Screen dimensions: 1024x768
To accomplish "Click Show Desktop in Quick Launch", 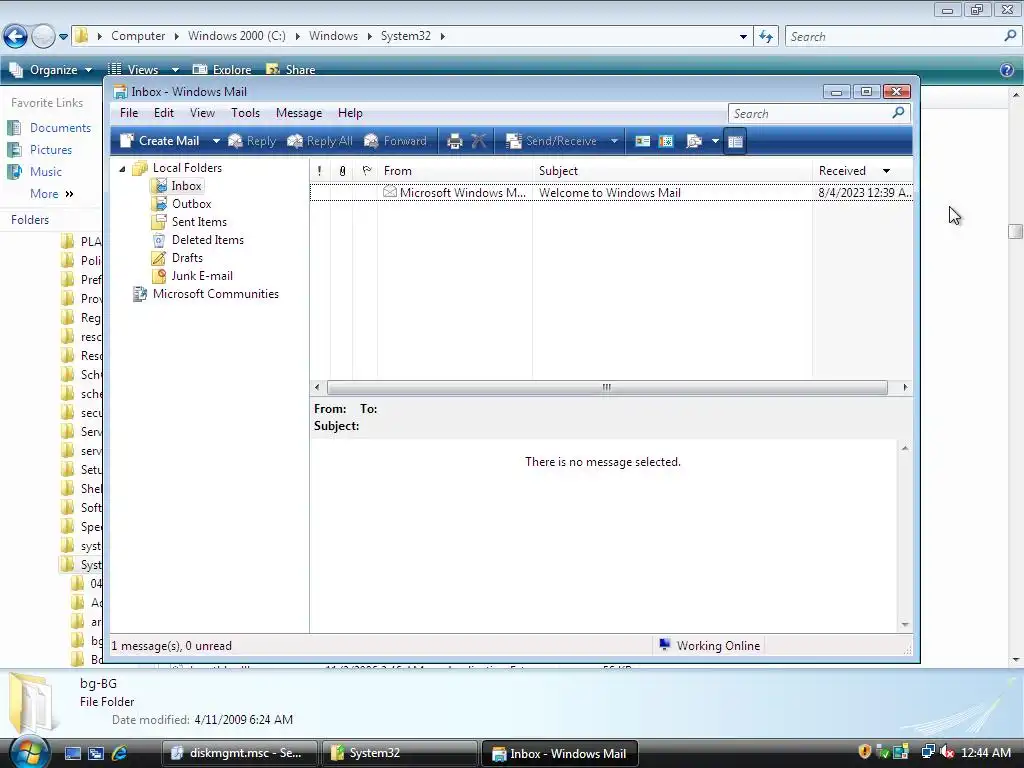I will point(72,754).
